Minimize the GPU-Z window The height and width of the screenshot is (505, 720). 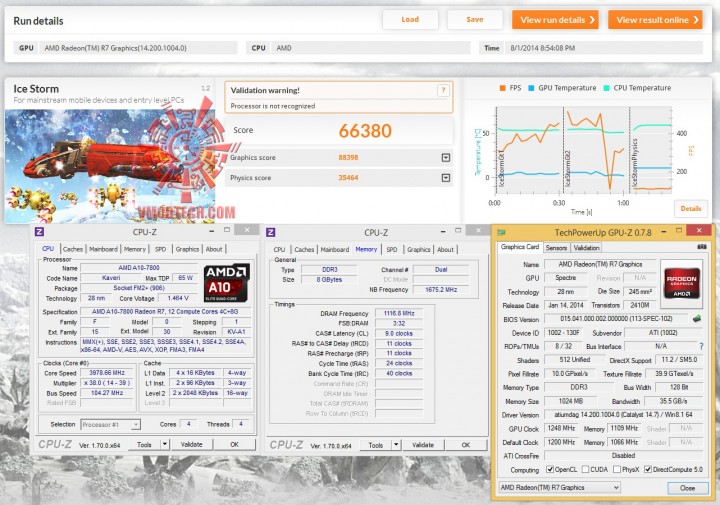pyautogui.click(x=664, y=232)
